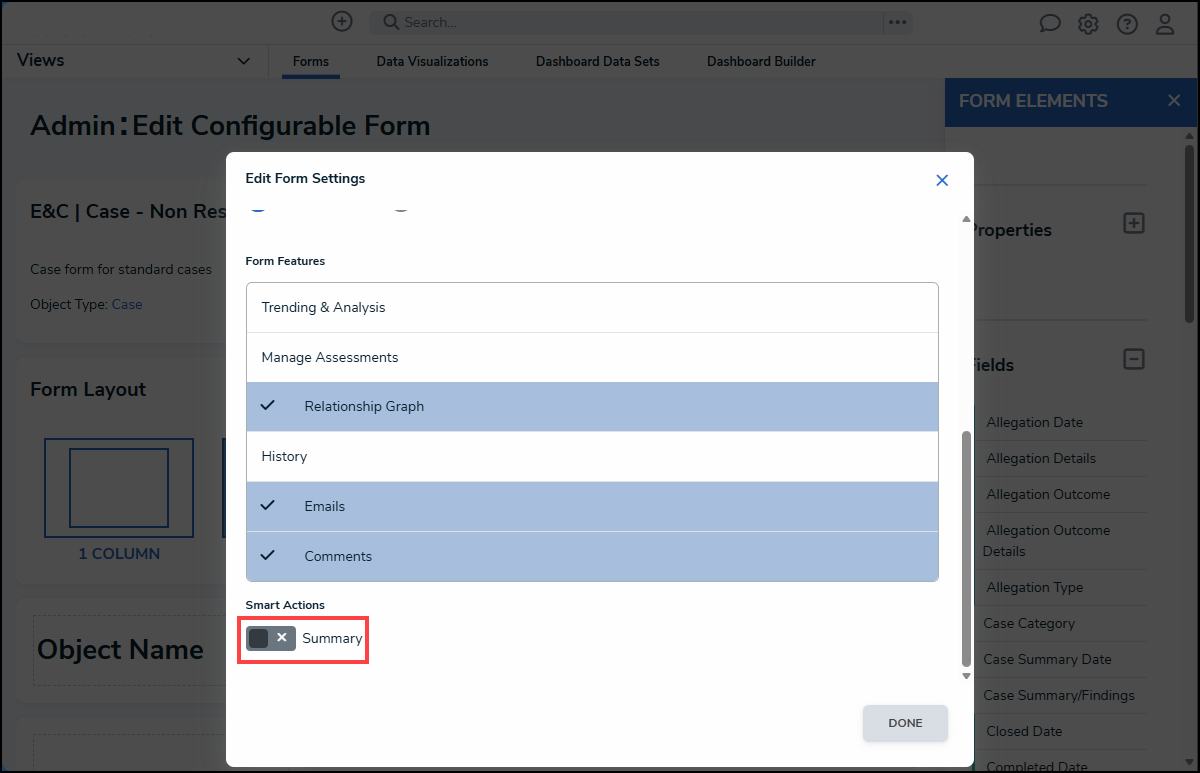Click the plus create icon in top bar
1200x773 pixels.
coord(342,21)
